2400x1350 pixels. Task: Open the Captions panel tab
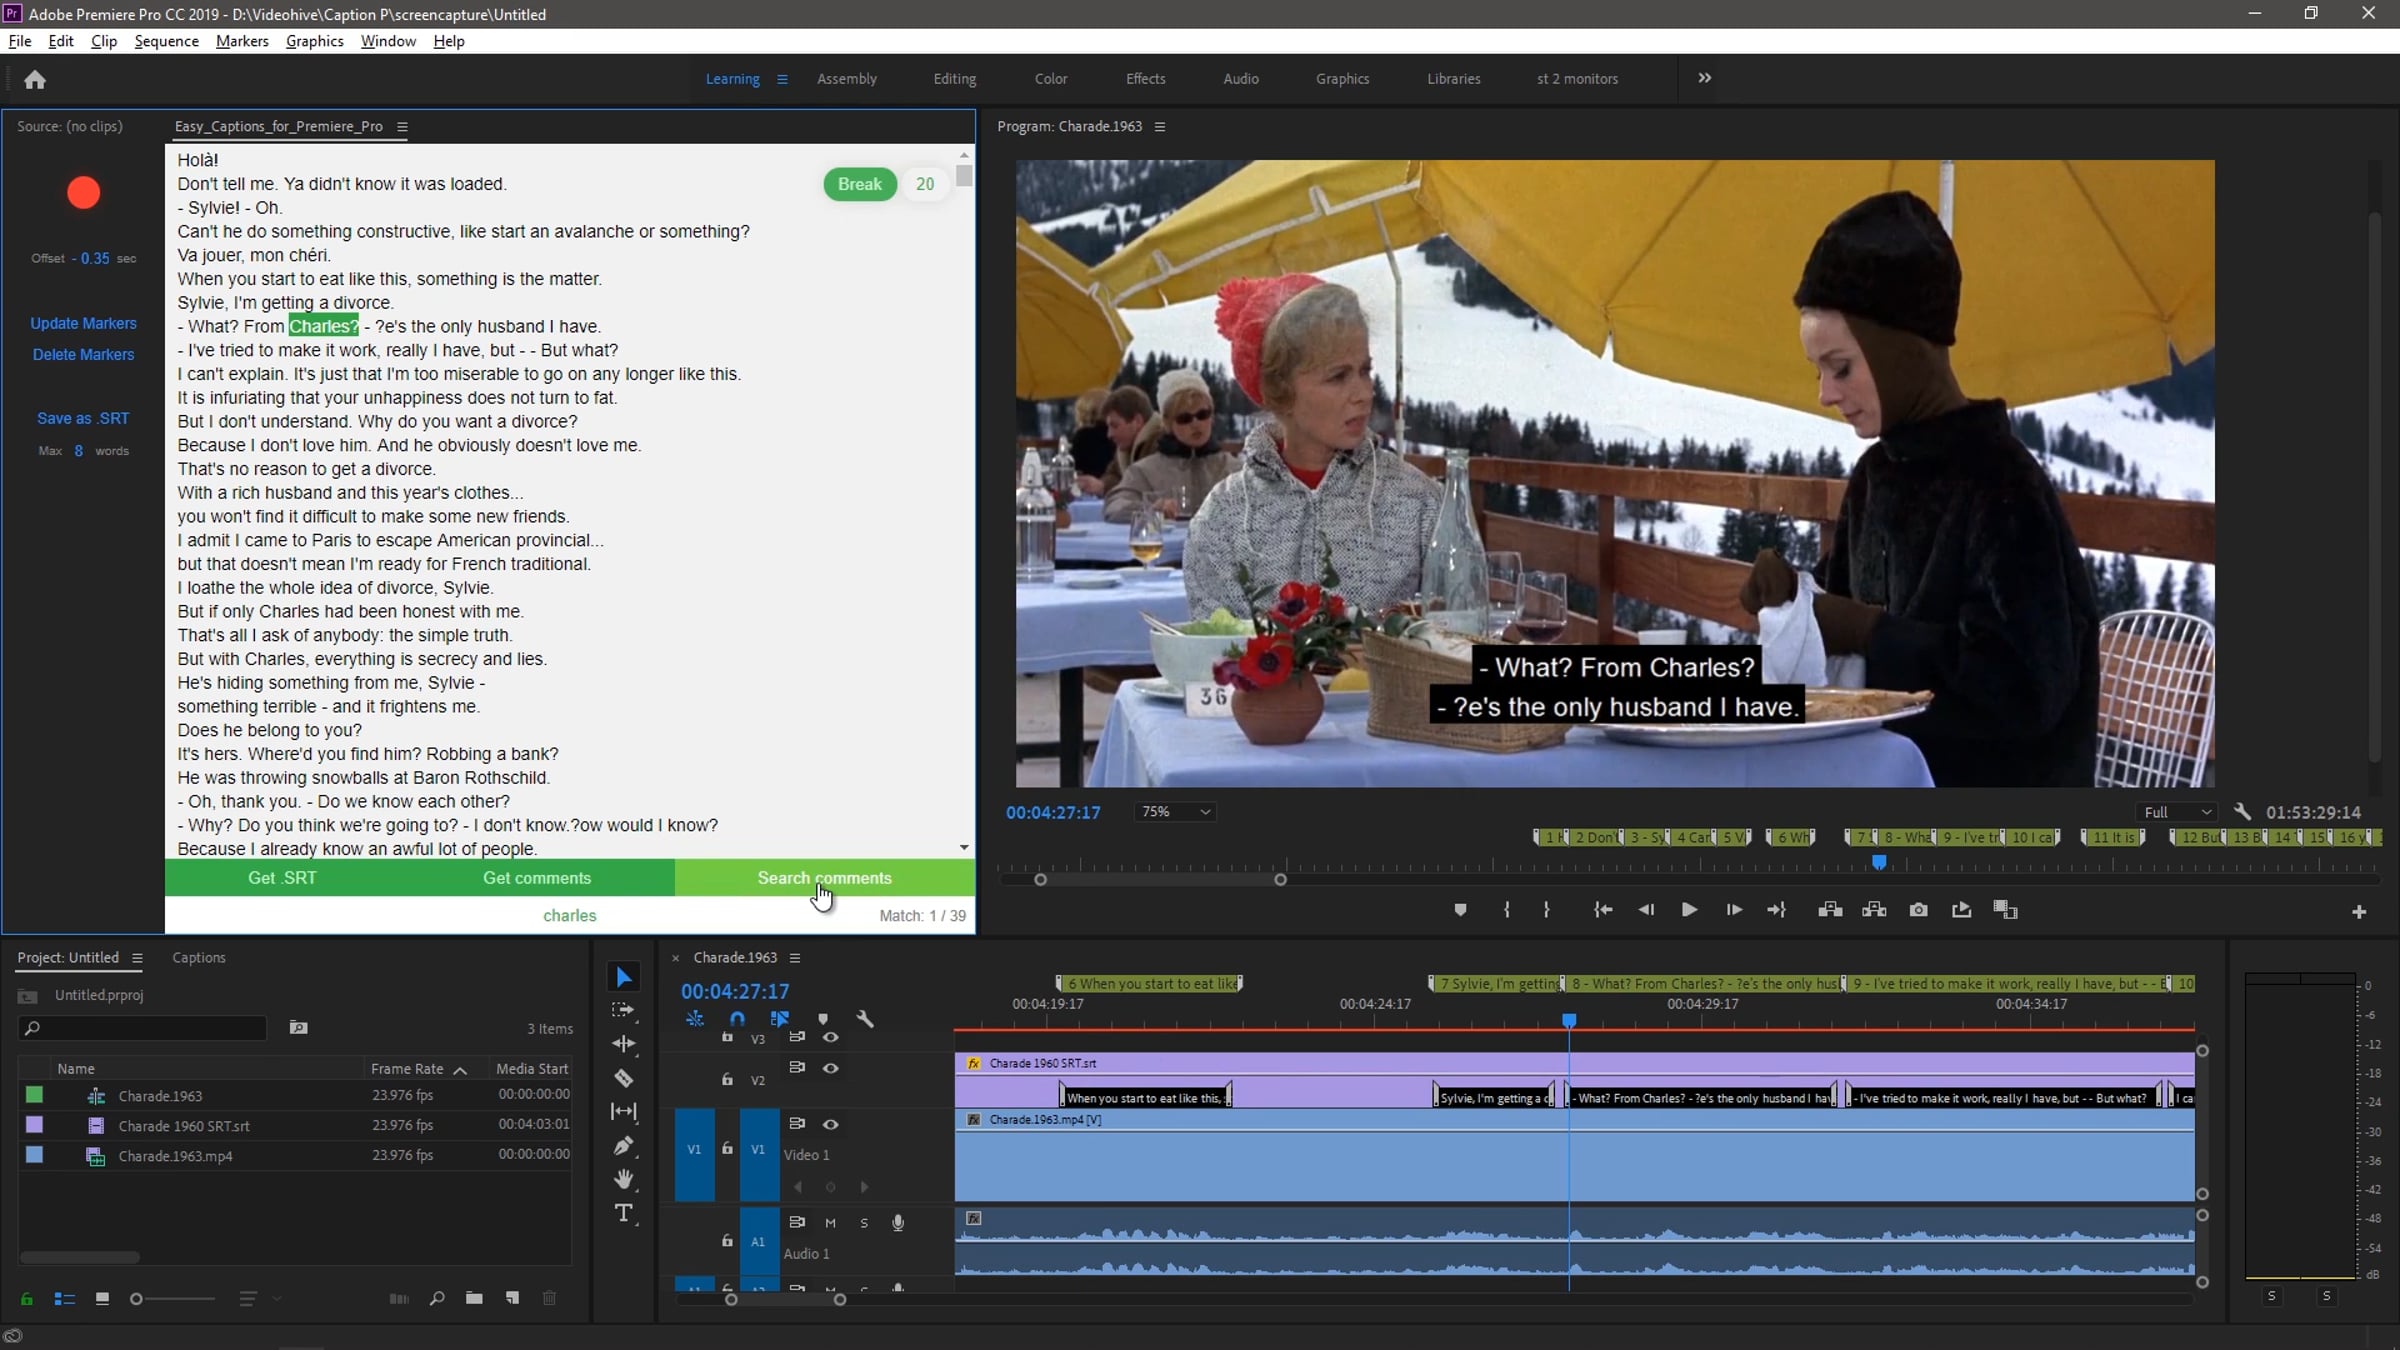[198, 958]
